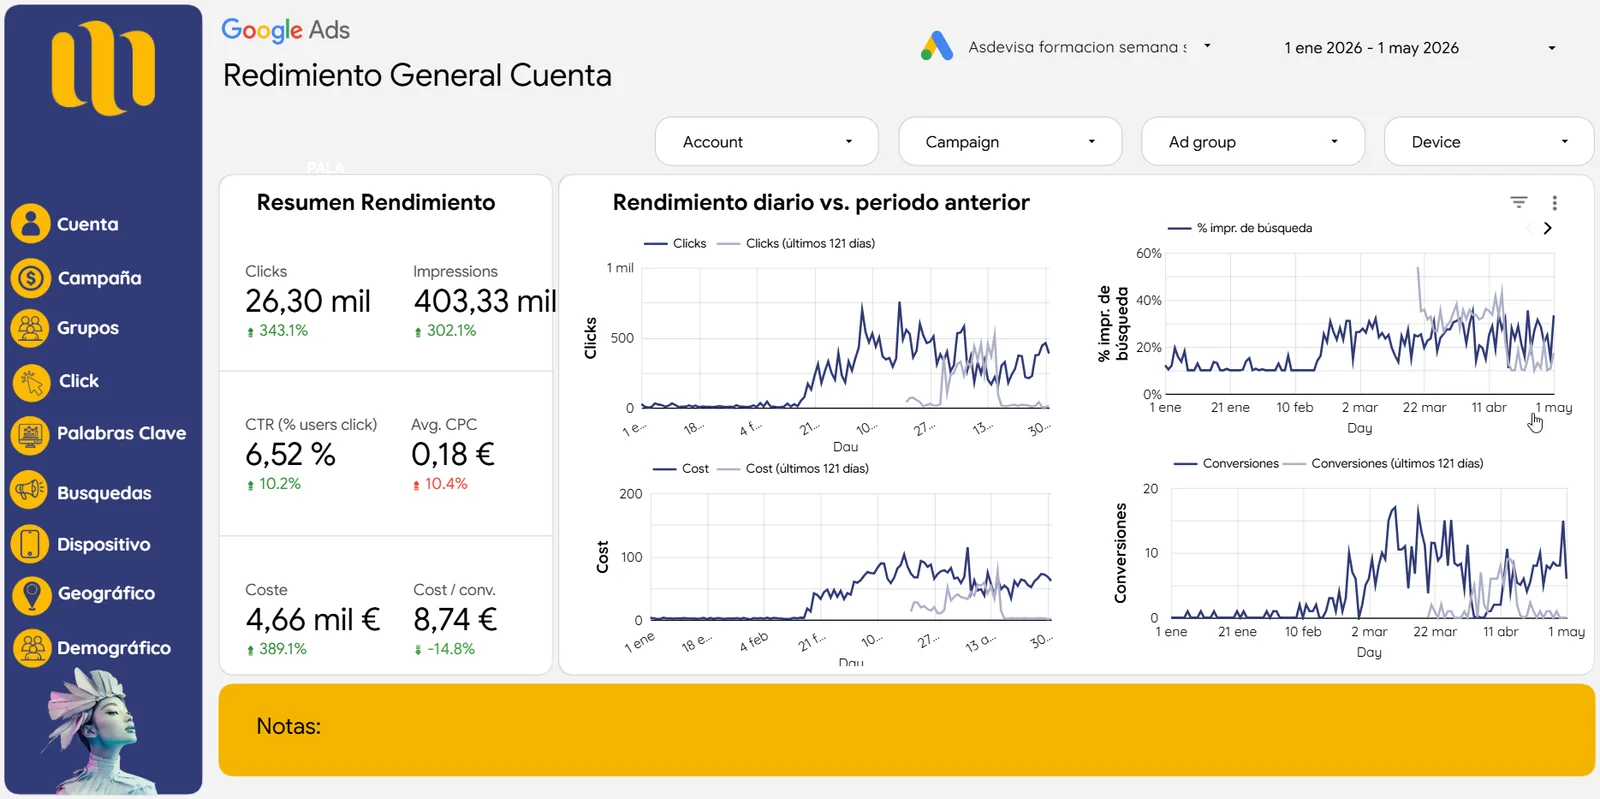The width and height of the screenshot is (1600, 799).
Task: Toggle the Conversiones legend series
Action: click(1227, 463)
